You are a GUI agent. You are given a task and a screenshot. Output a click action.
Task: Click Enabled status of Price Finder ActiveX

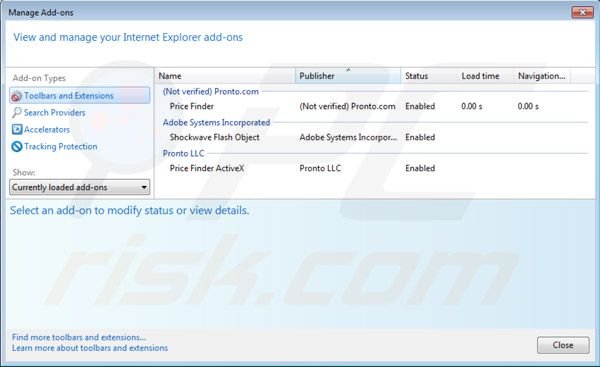[x=420, y=168]
